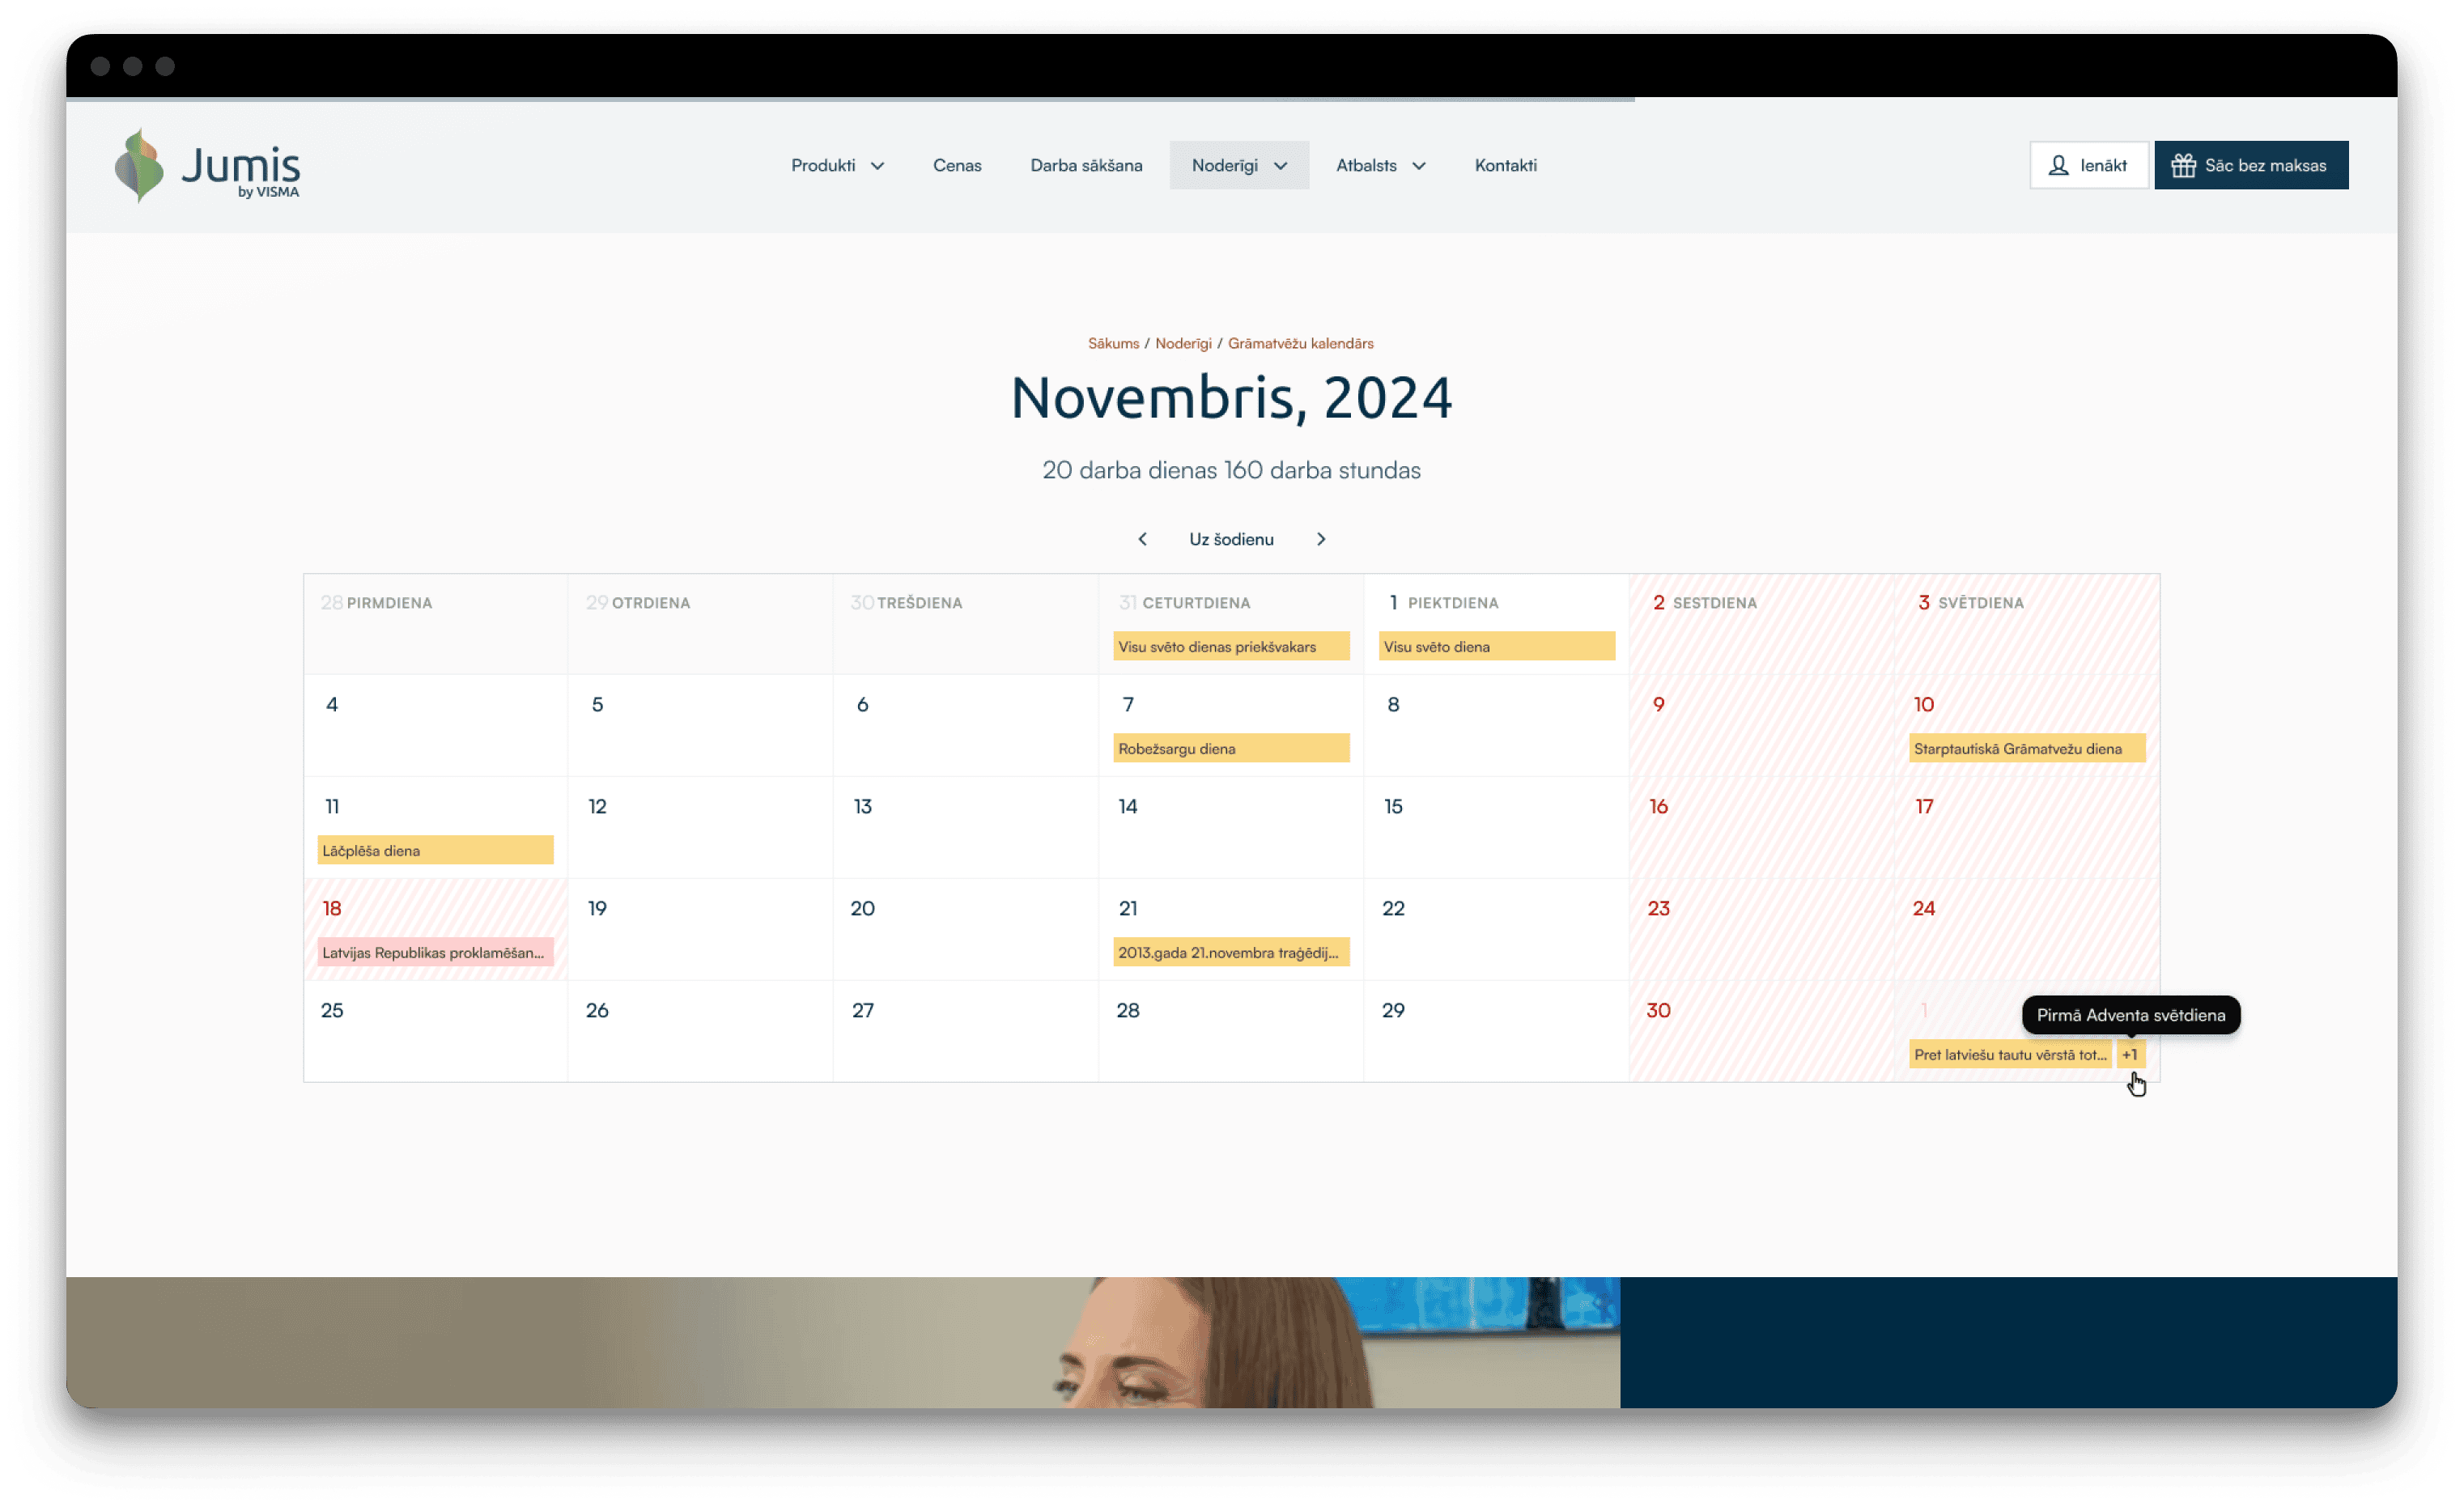Follow the Noderīgi breadcrumb link
This screenshot has width=2464, height=1507.
pos(1183,343)
